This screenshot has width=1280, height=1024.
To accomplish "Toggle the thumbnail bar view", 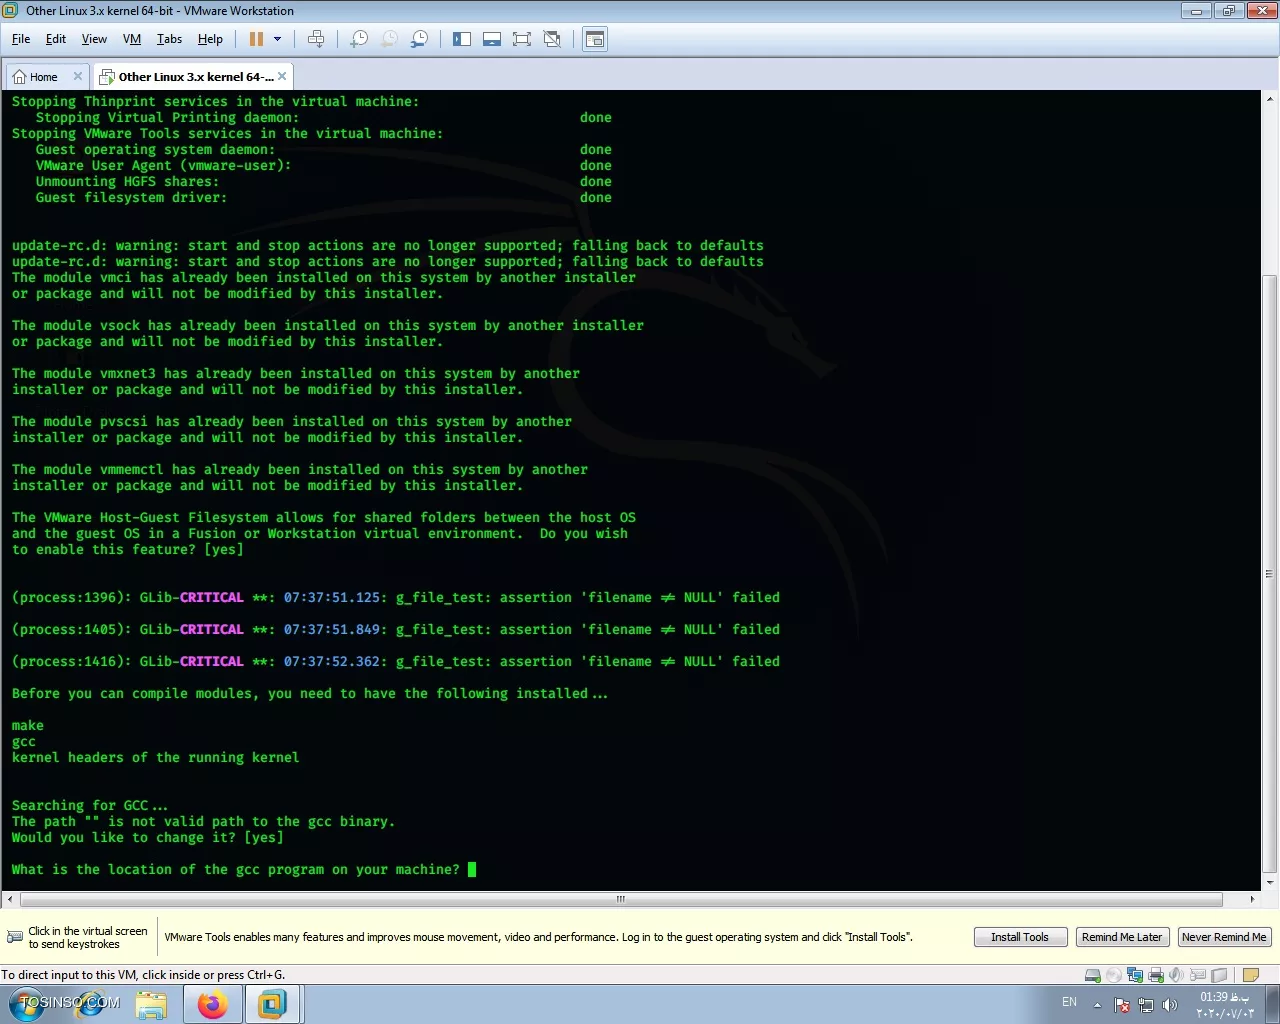I will pos(491,39).
